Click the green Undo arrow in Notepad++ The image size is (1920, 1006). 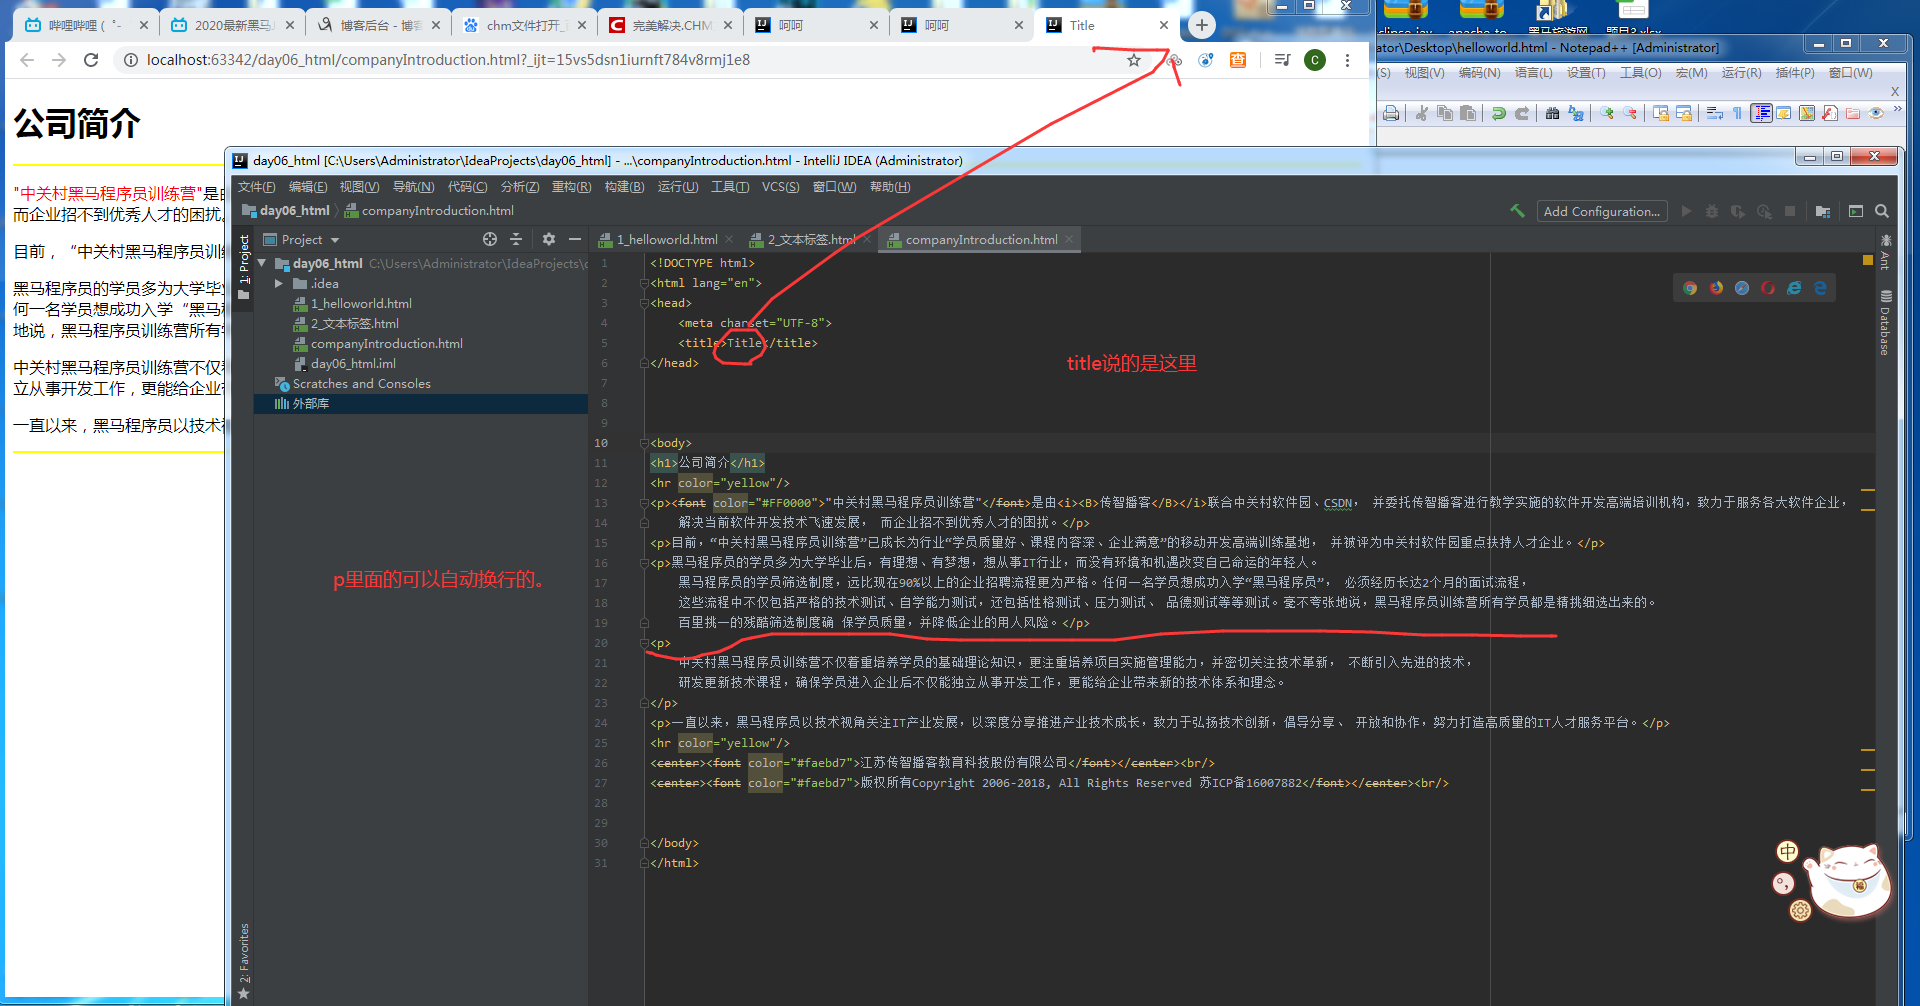click(x=1498, y=113)
